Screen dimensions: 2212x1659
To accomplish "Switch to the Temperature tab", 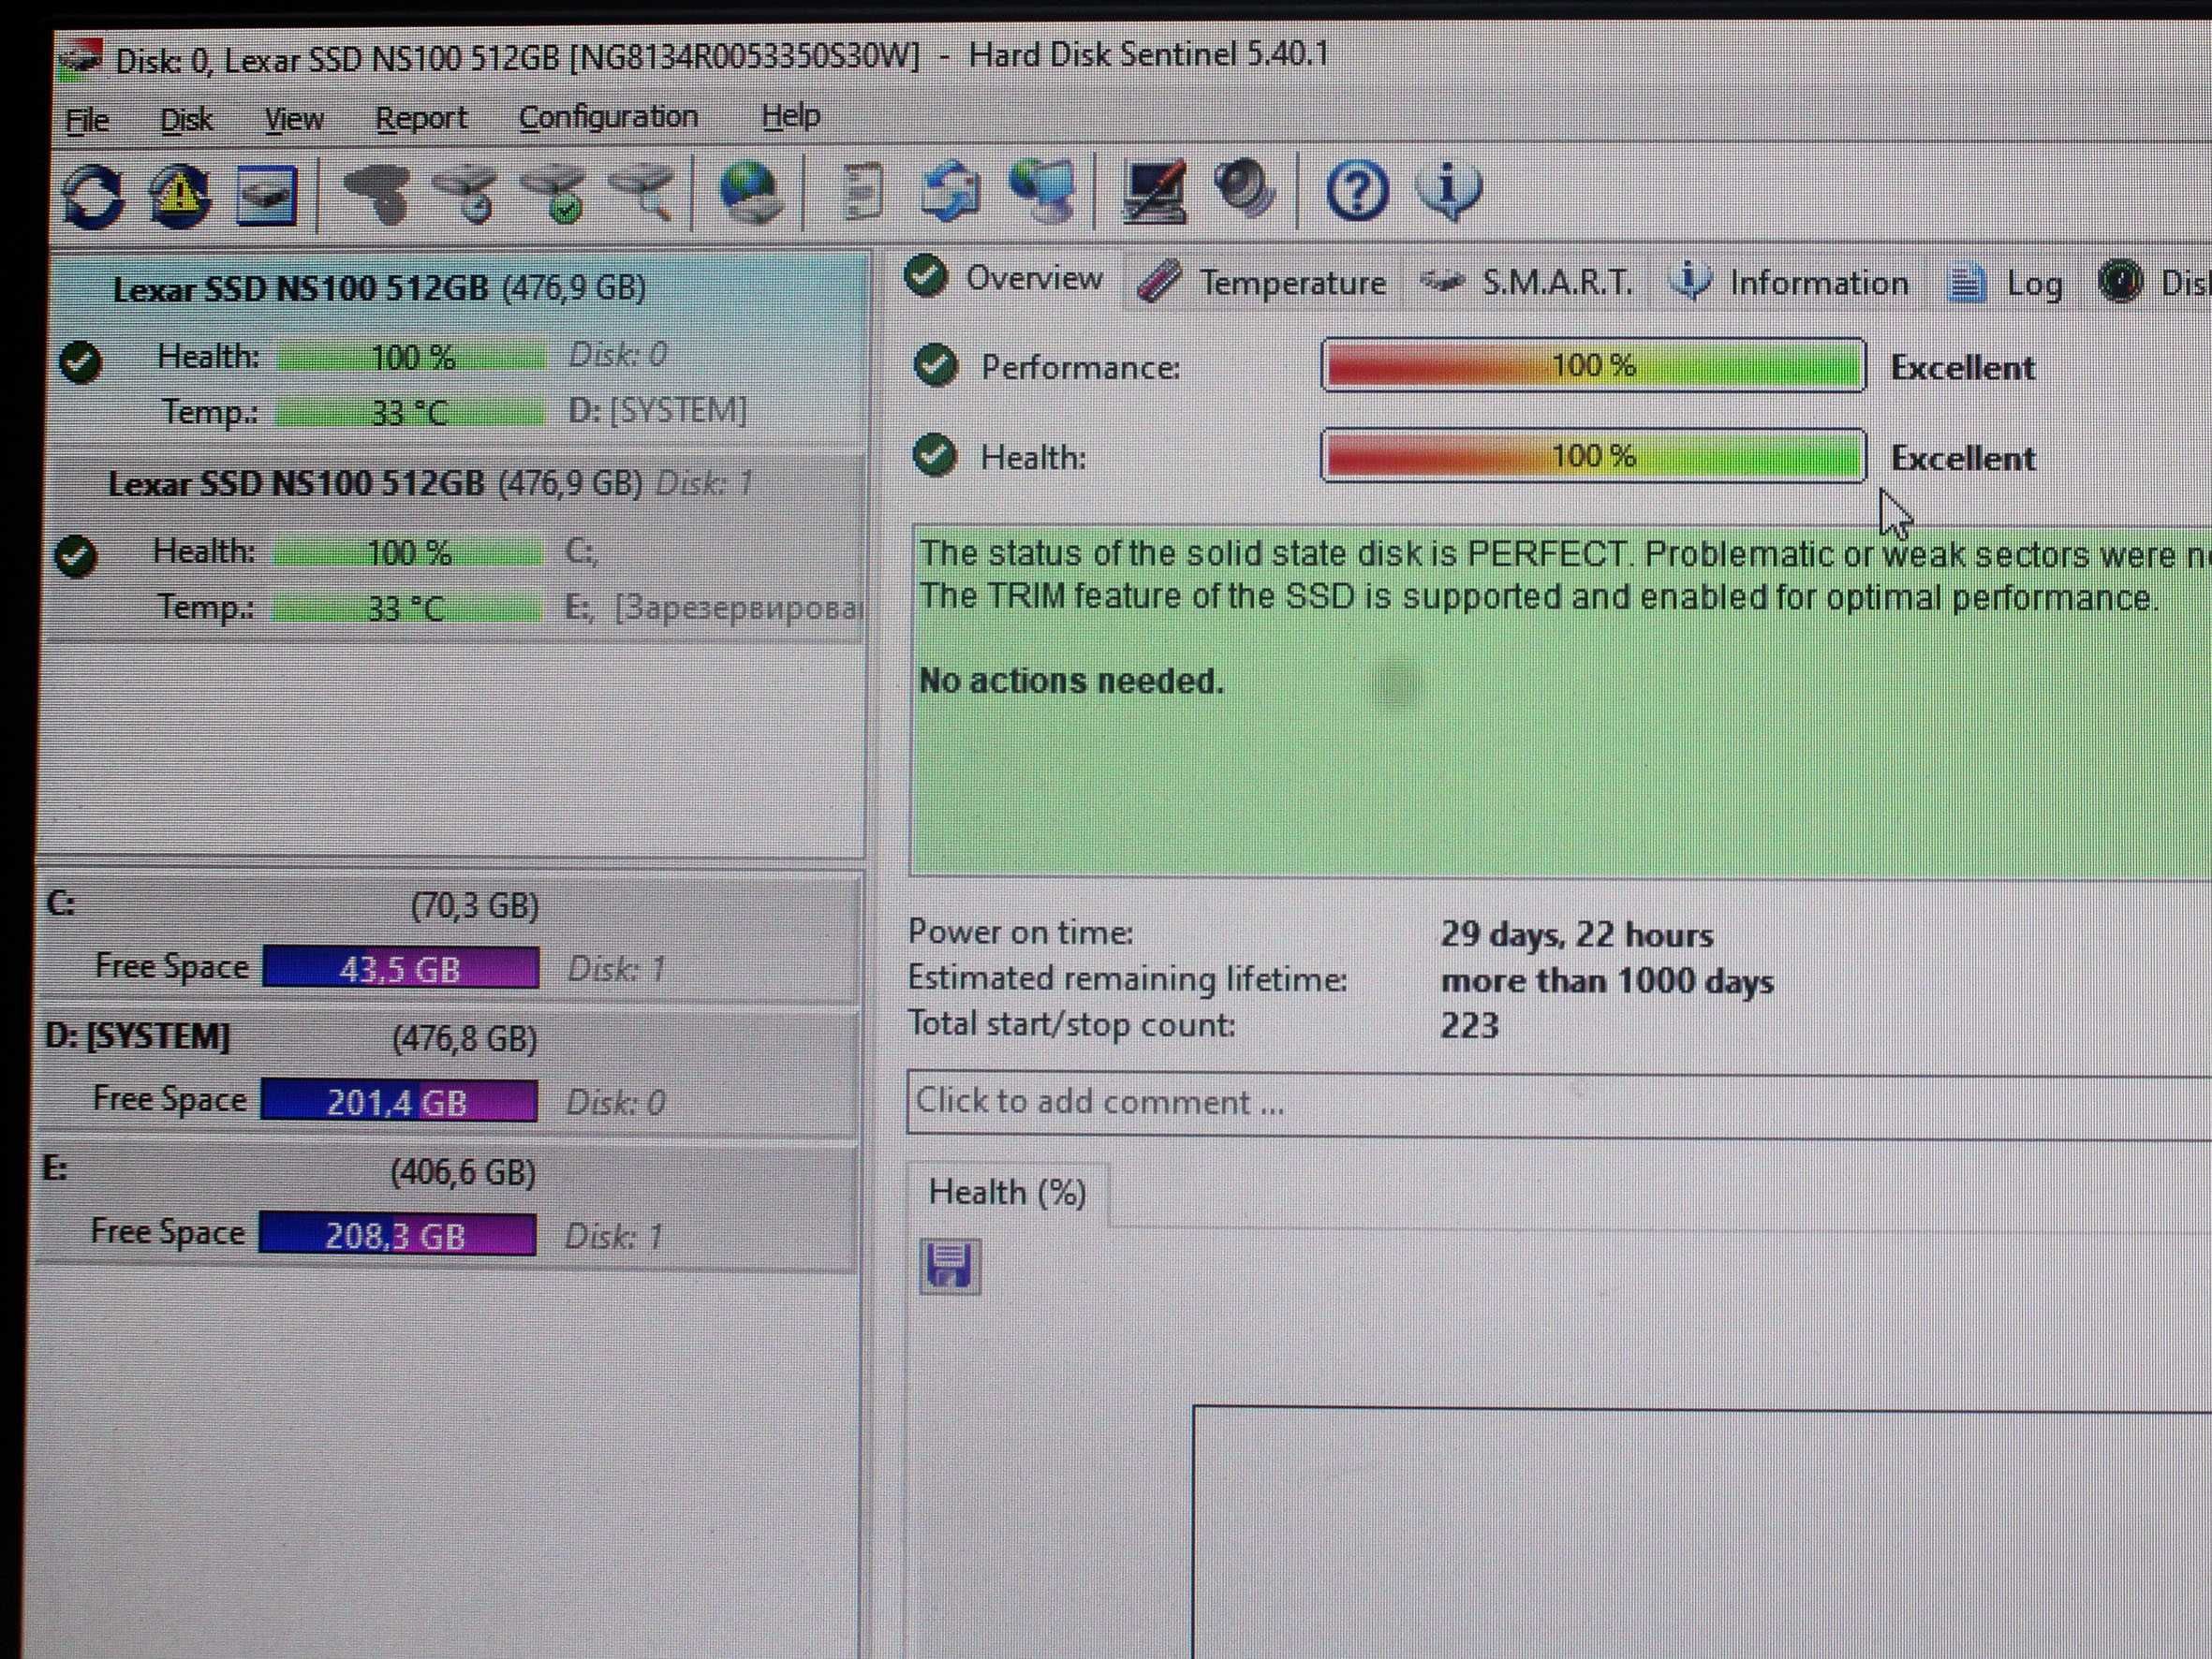I will pyautogui.click(x=1262, y=282).
